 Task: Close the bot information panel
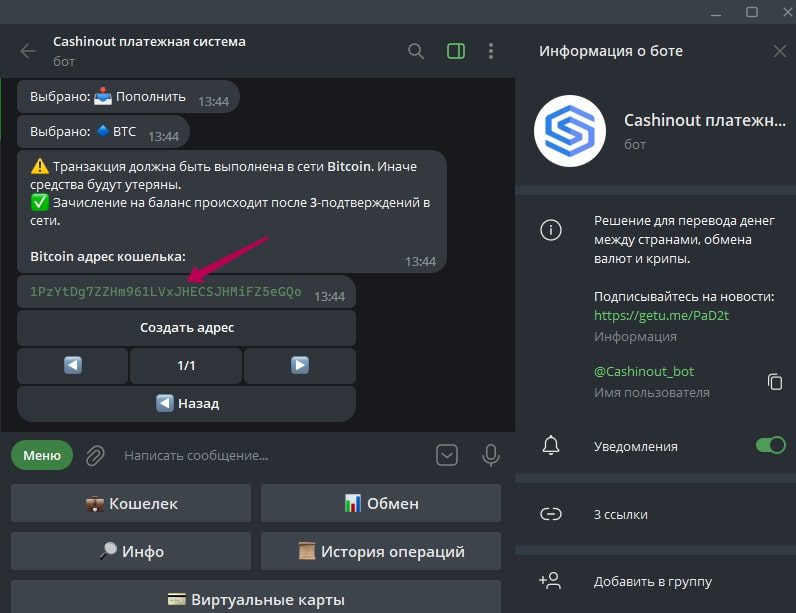(x=780, y=51)
